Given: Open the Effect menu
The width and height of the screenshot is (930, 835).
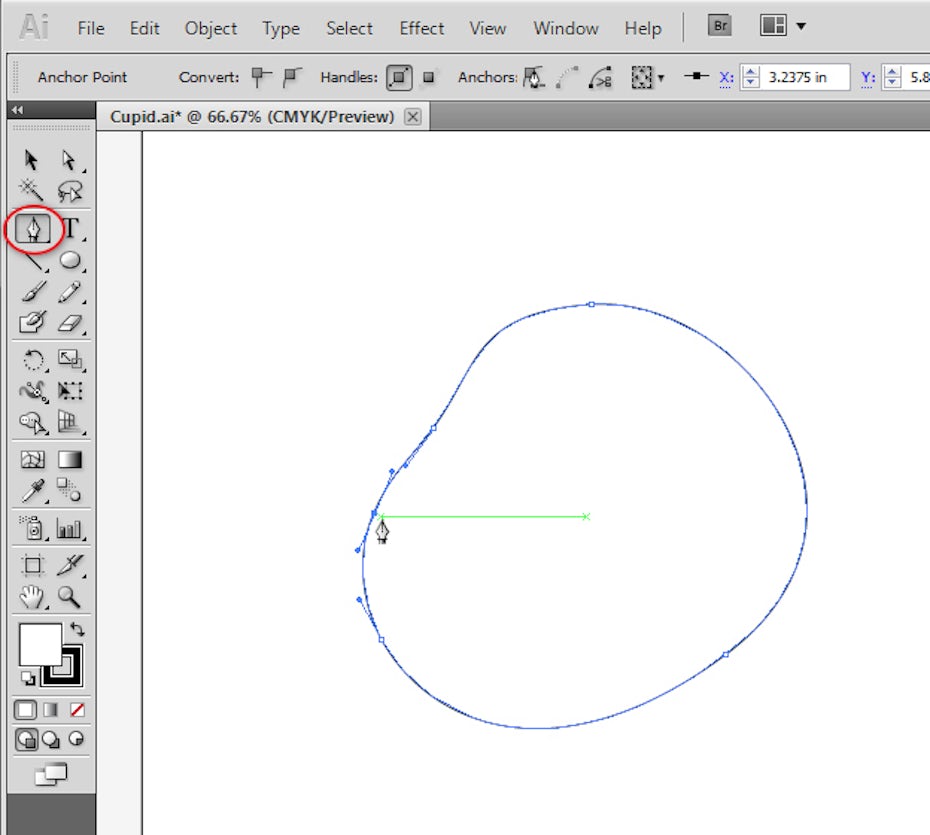Looking at the screenshot, I should coord(421,28).
